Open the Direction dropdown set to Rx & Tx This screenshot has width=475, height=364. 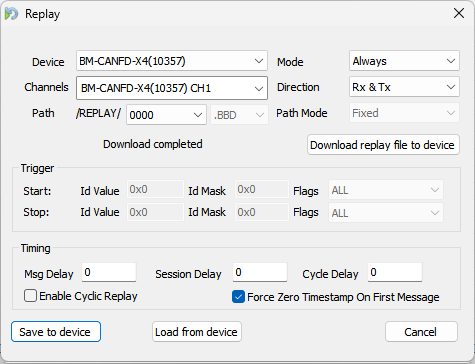pyautogui.click(x=404, y=87)
